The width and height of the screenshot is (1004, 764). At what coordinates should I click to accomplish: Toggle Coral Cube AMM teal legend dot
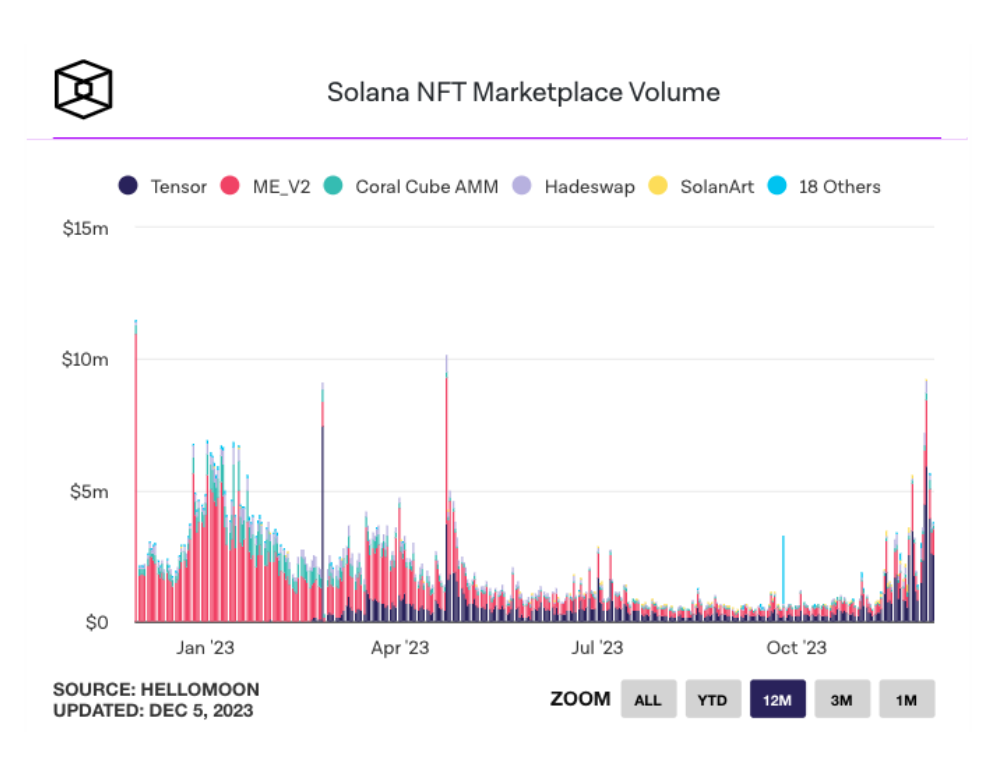point(333,186)
